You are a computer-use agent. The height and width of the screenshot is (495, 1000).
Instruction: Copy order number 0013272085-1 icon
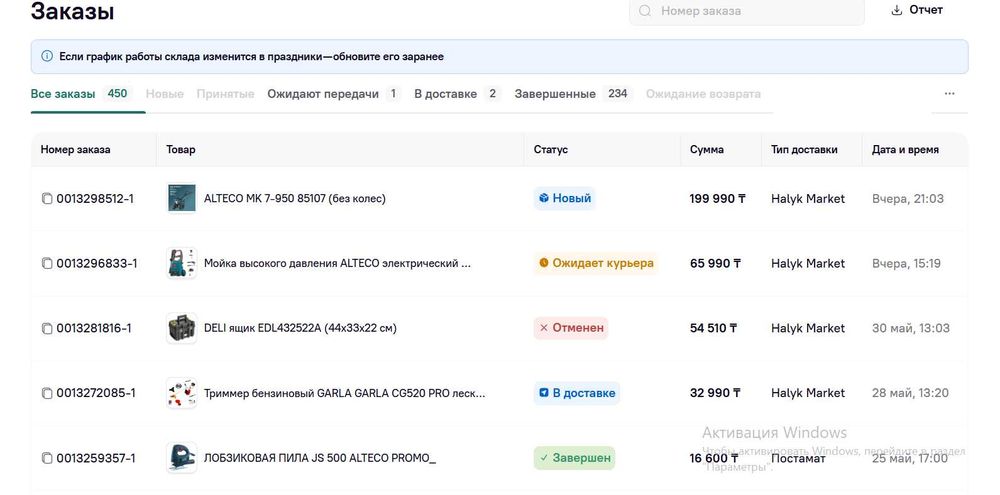coord(47,394)
